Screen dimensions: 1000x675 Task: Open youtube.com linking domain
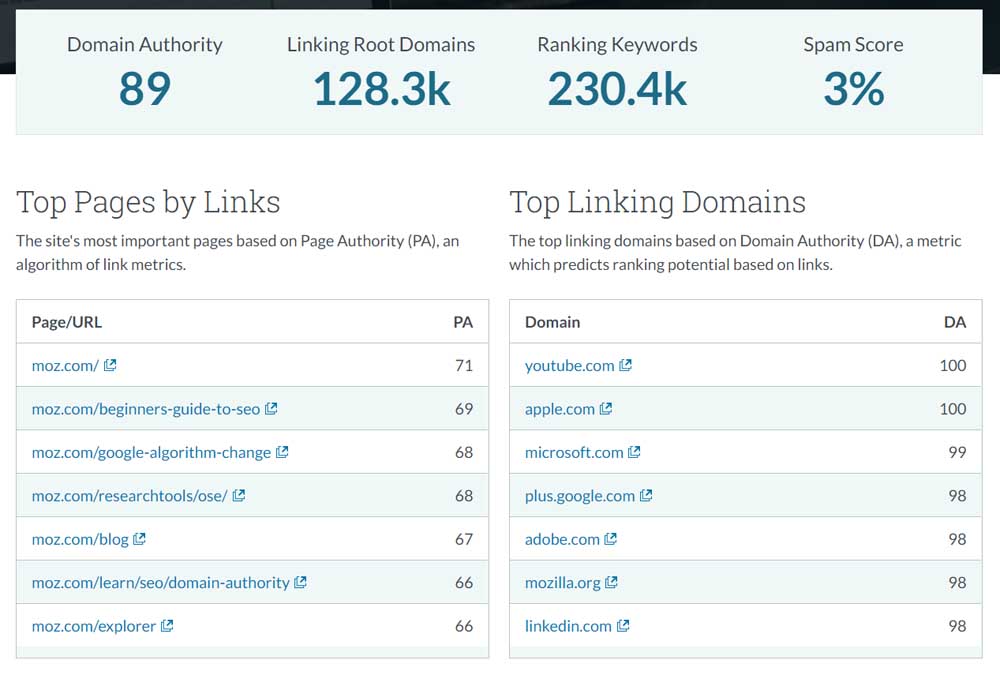[570, 366]
